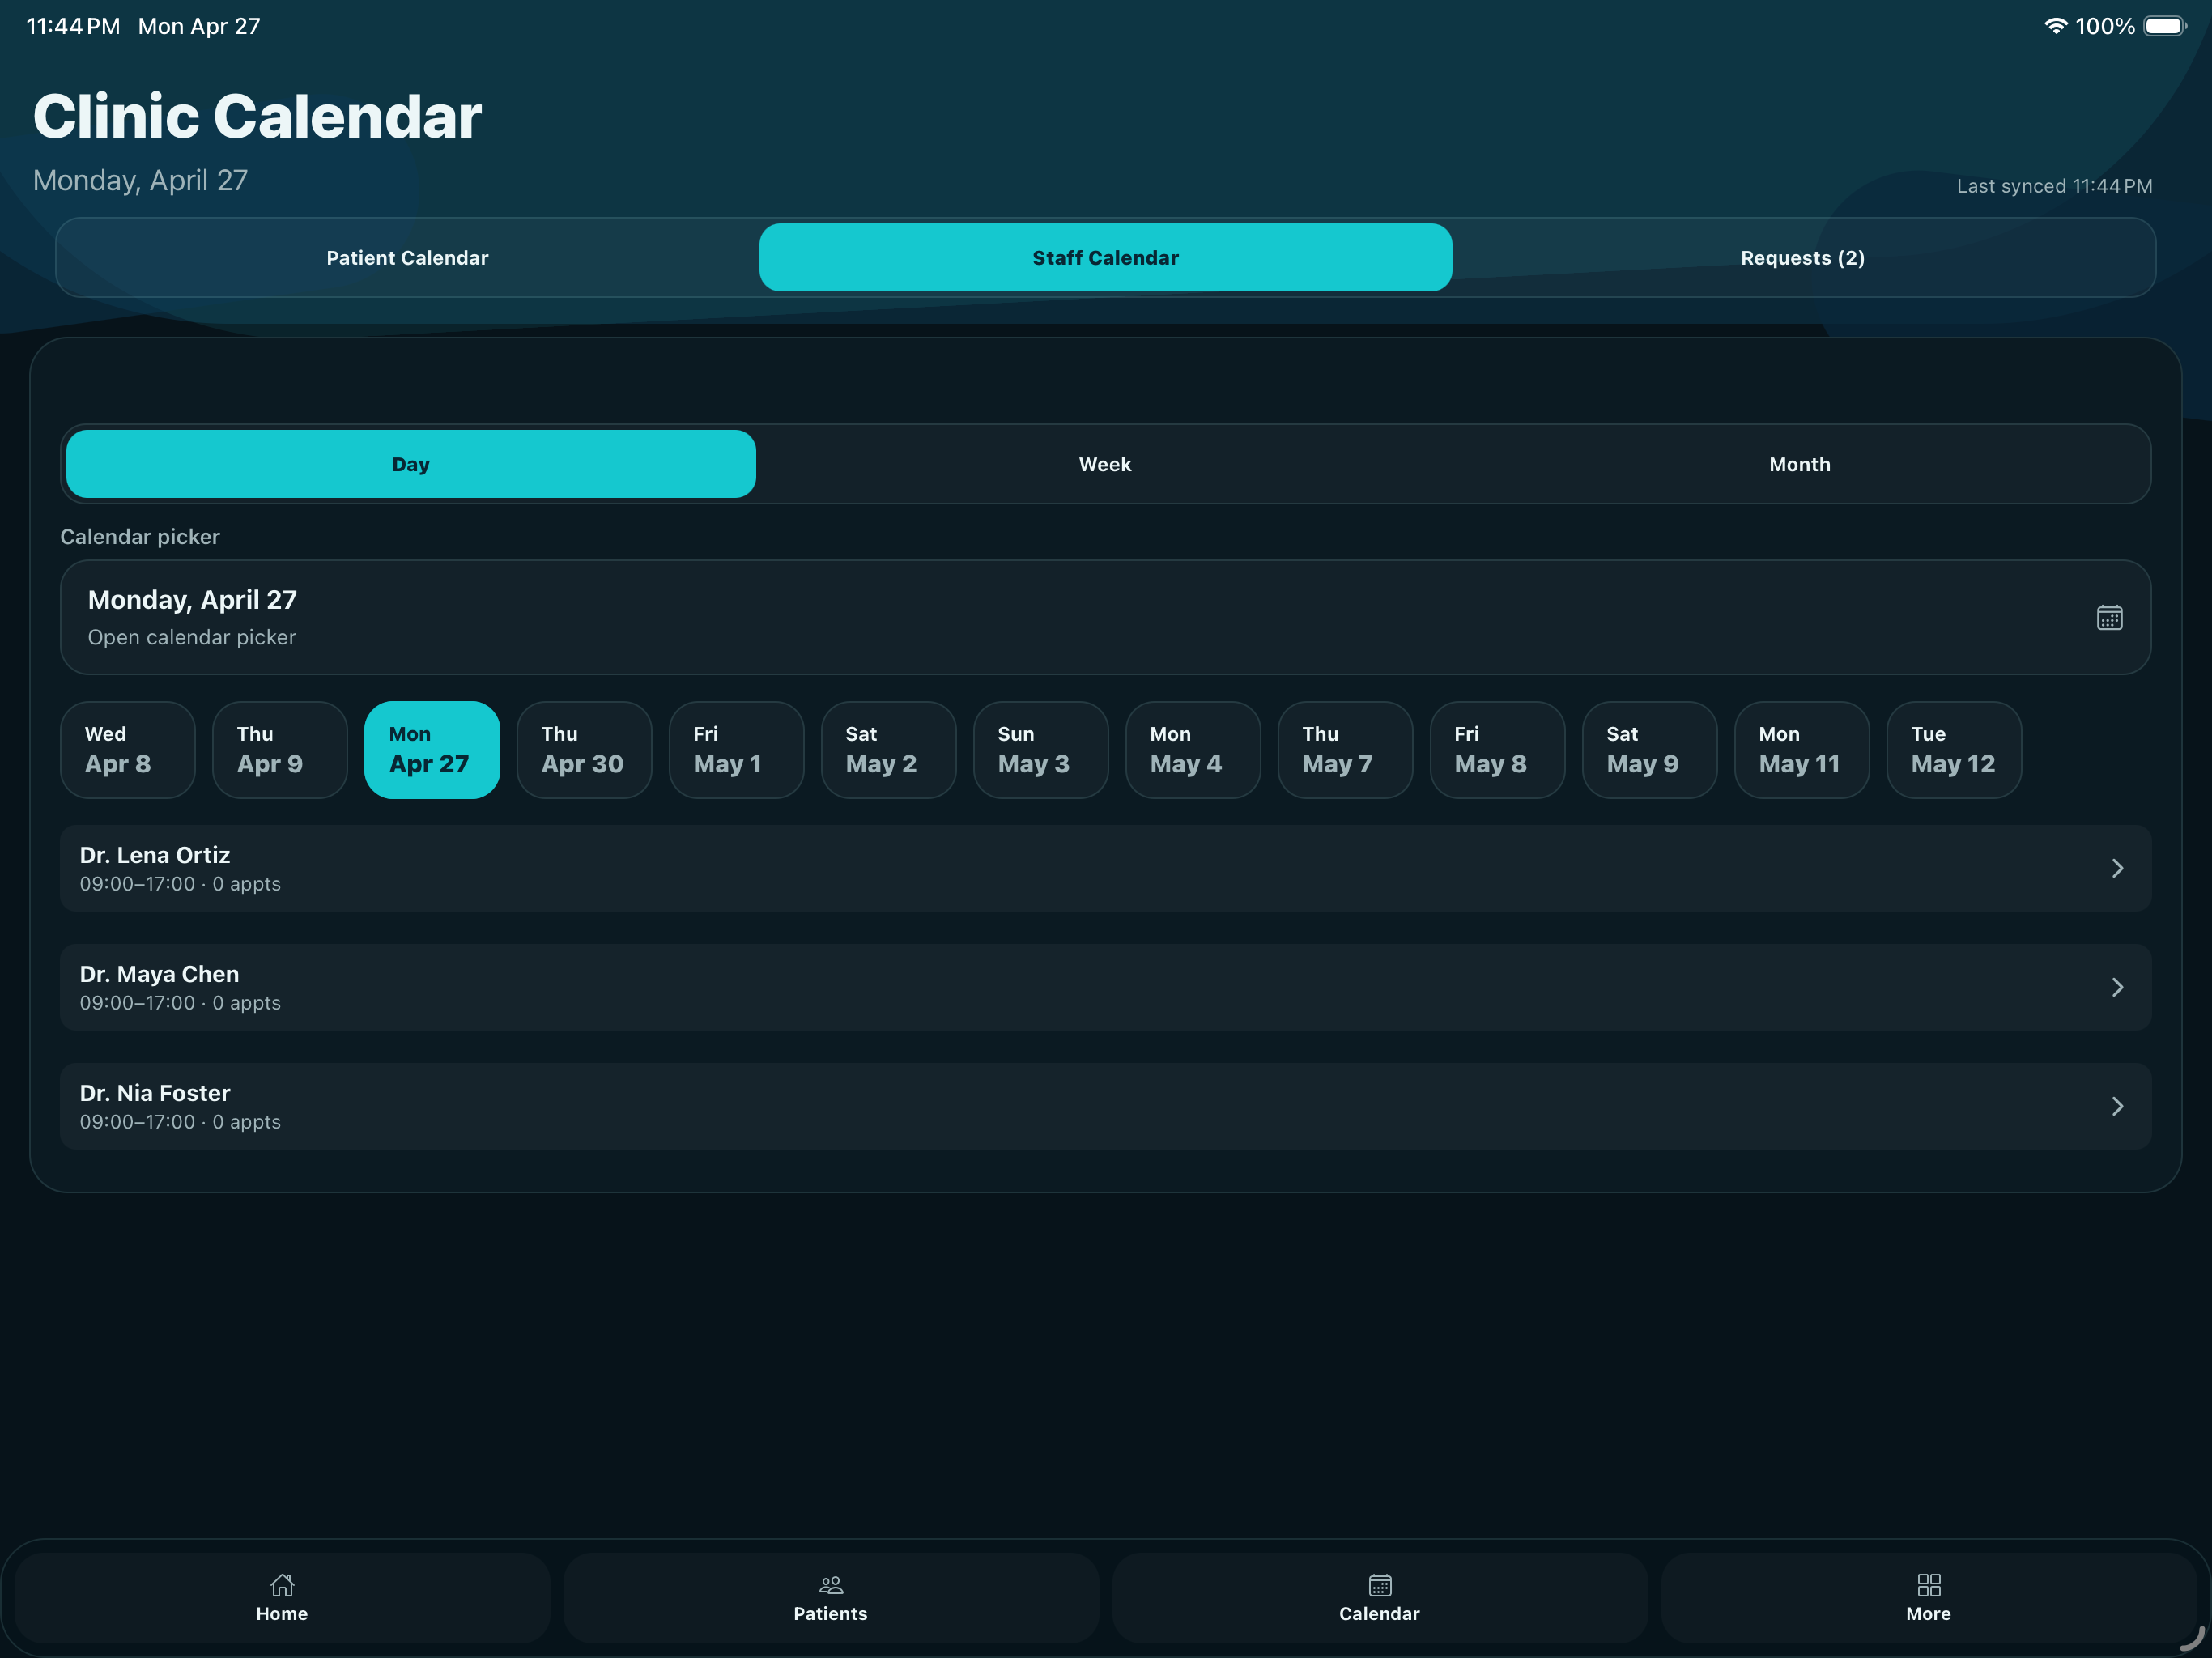Enable the Day view toggle
Image resolution: width=2212 pixels, height=1658 pixels.
[410, 463]
